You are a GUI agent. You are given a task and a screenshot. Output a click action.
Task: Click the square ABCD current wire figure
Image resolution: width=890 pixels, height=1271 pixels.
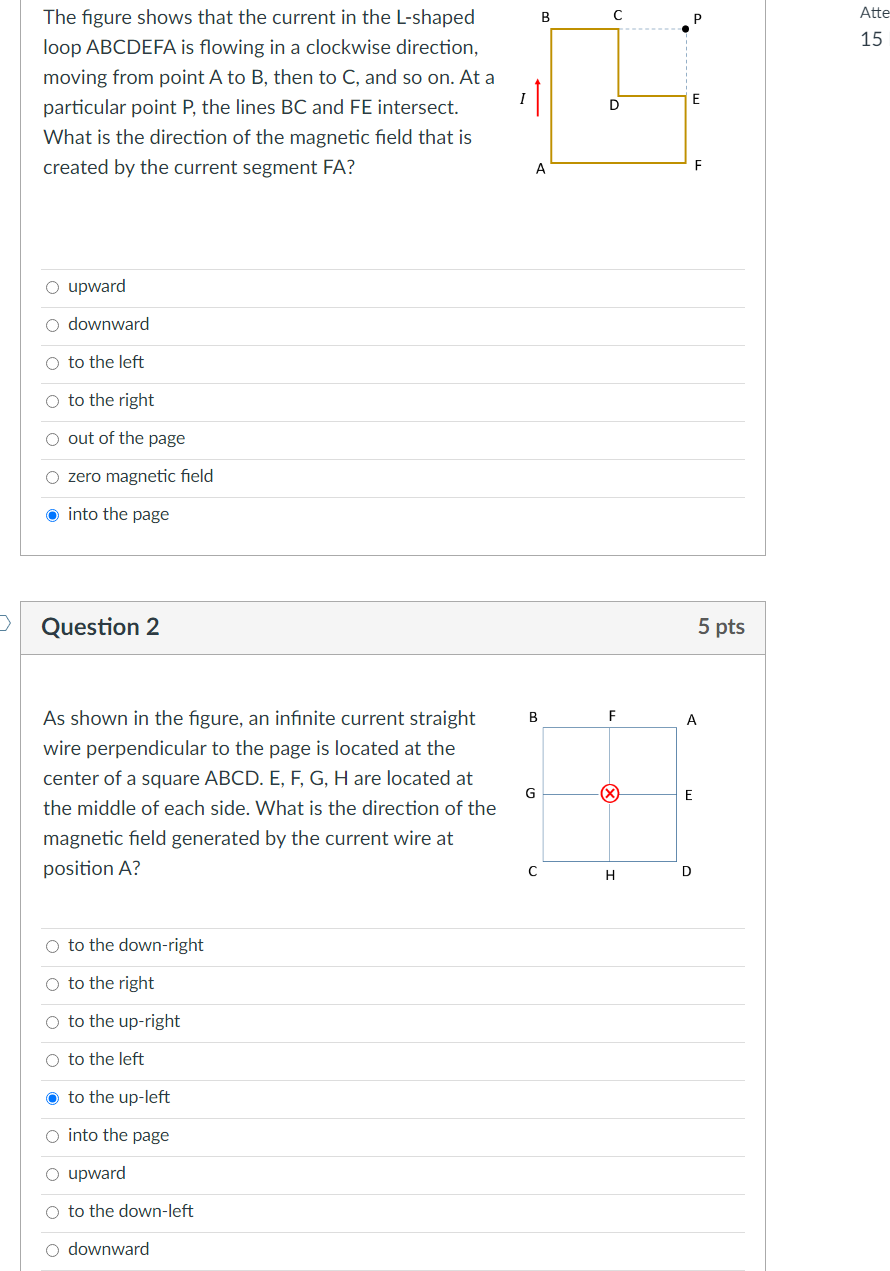608,795
